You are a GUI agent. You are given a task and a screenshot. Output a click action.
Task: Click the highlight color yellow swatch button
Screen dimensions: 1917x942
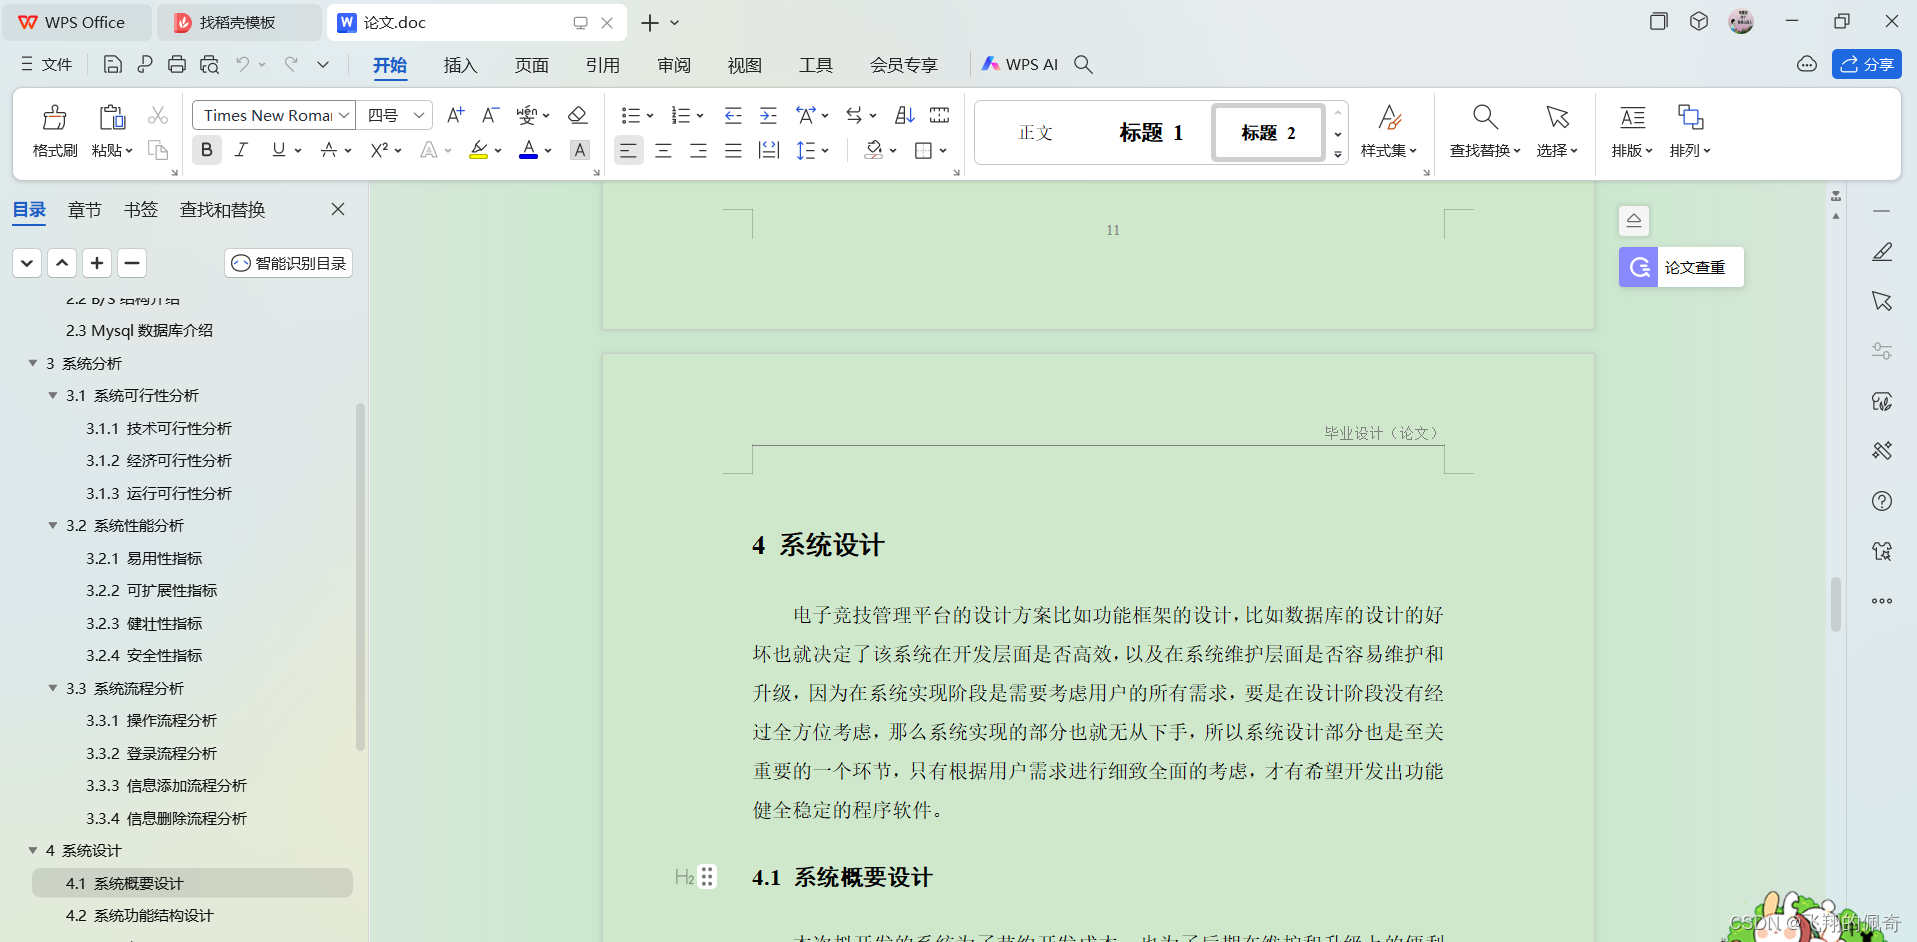click(479, 150)
